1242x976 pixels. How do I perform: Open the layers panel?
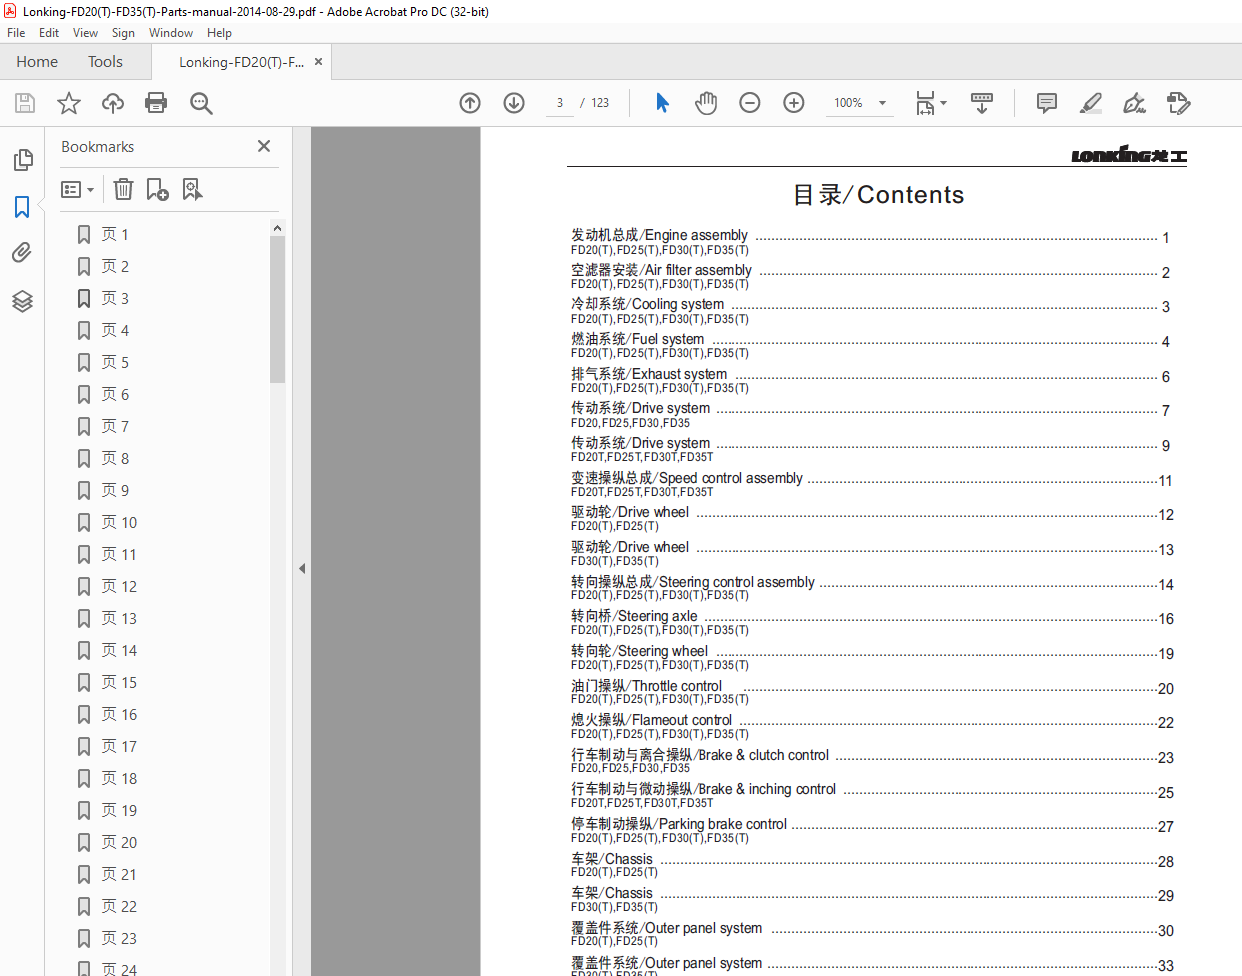tap(22, 301)
